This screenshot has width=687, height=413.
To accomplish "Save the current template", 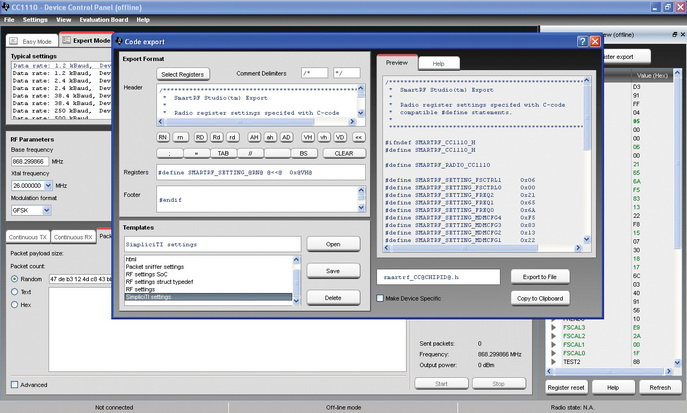I will 333,271.
